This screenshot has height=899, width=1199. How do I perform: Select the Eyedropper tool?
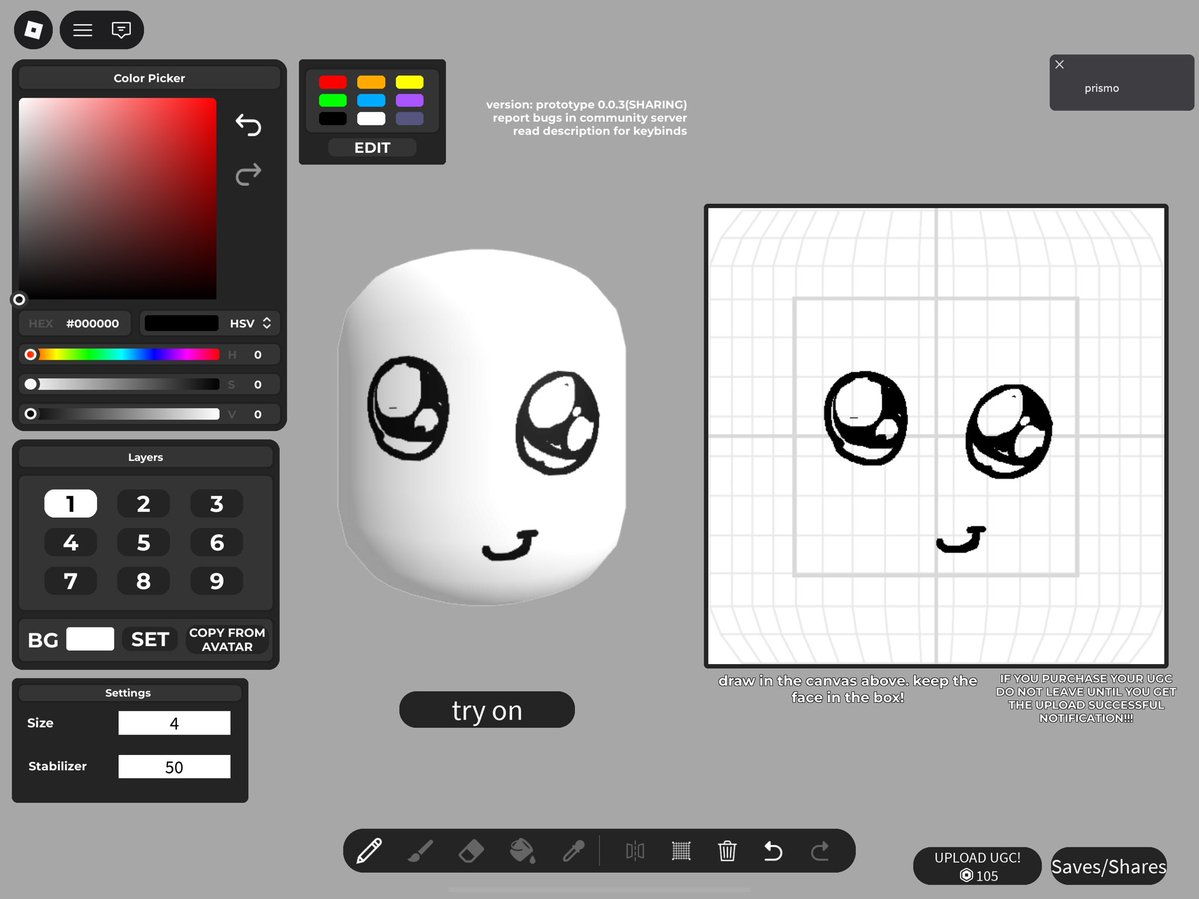574,850
